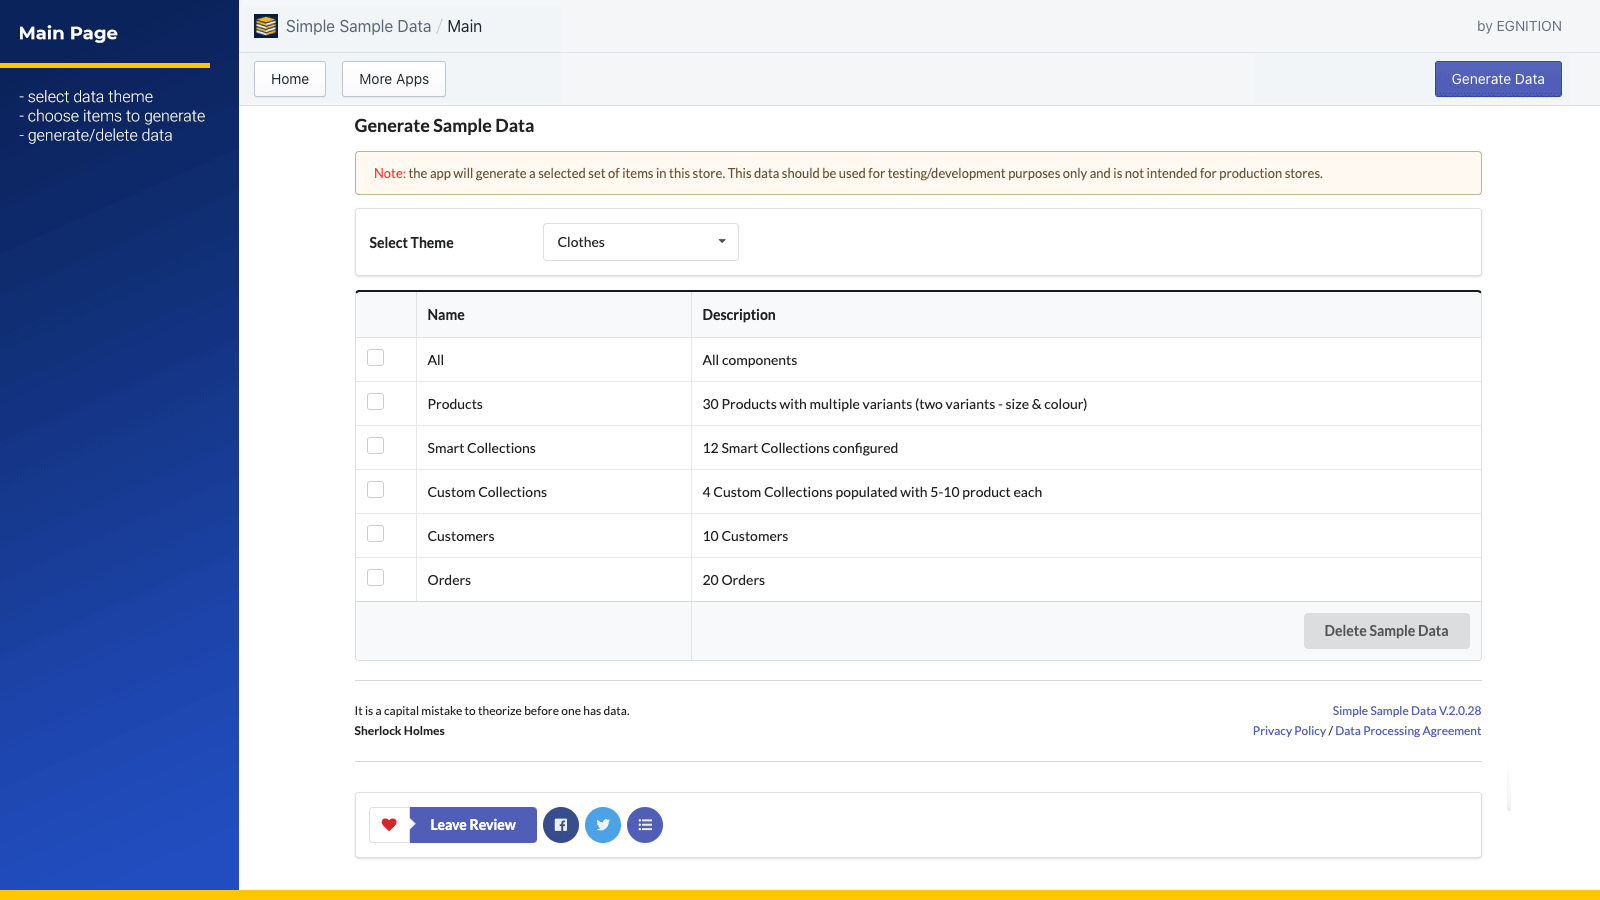Enable the Orders checkbox
1600x900 pixels.
[x=375, y=577]
